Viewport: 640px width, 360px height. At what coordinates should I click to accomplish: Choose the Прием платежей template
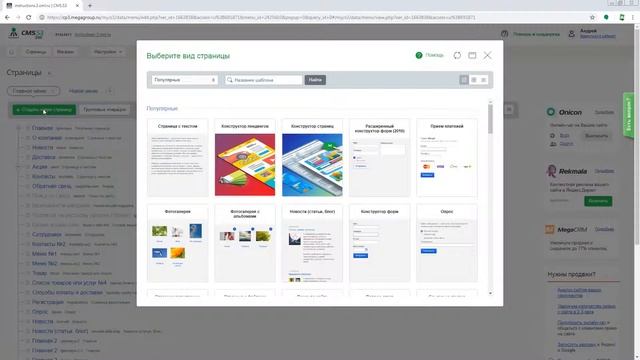point(447,158)
